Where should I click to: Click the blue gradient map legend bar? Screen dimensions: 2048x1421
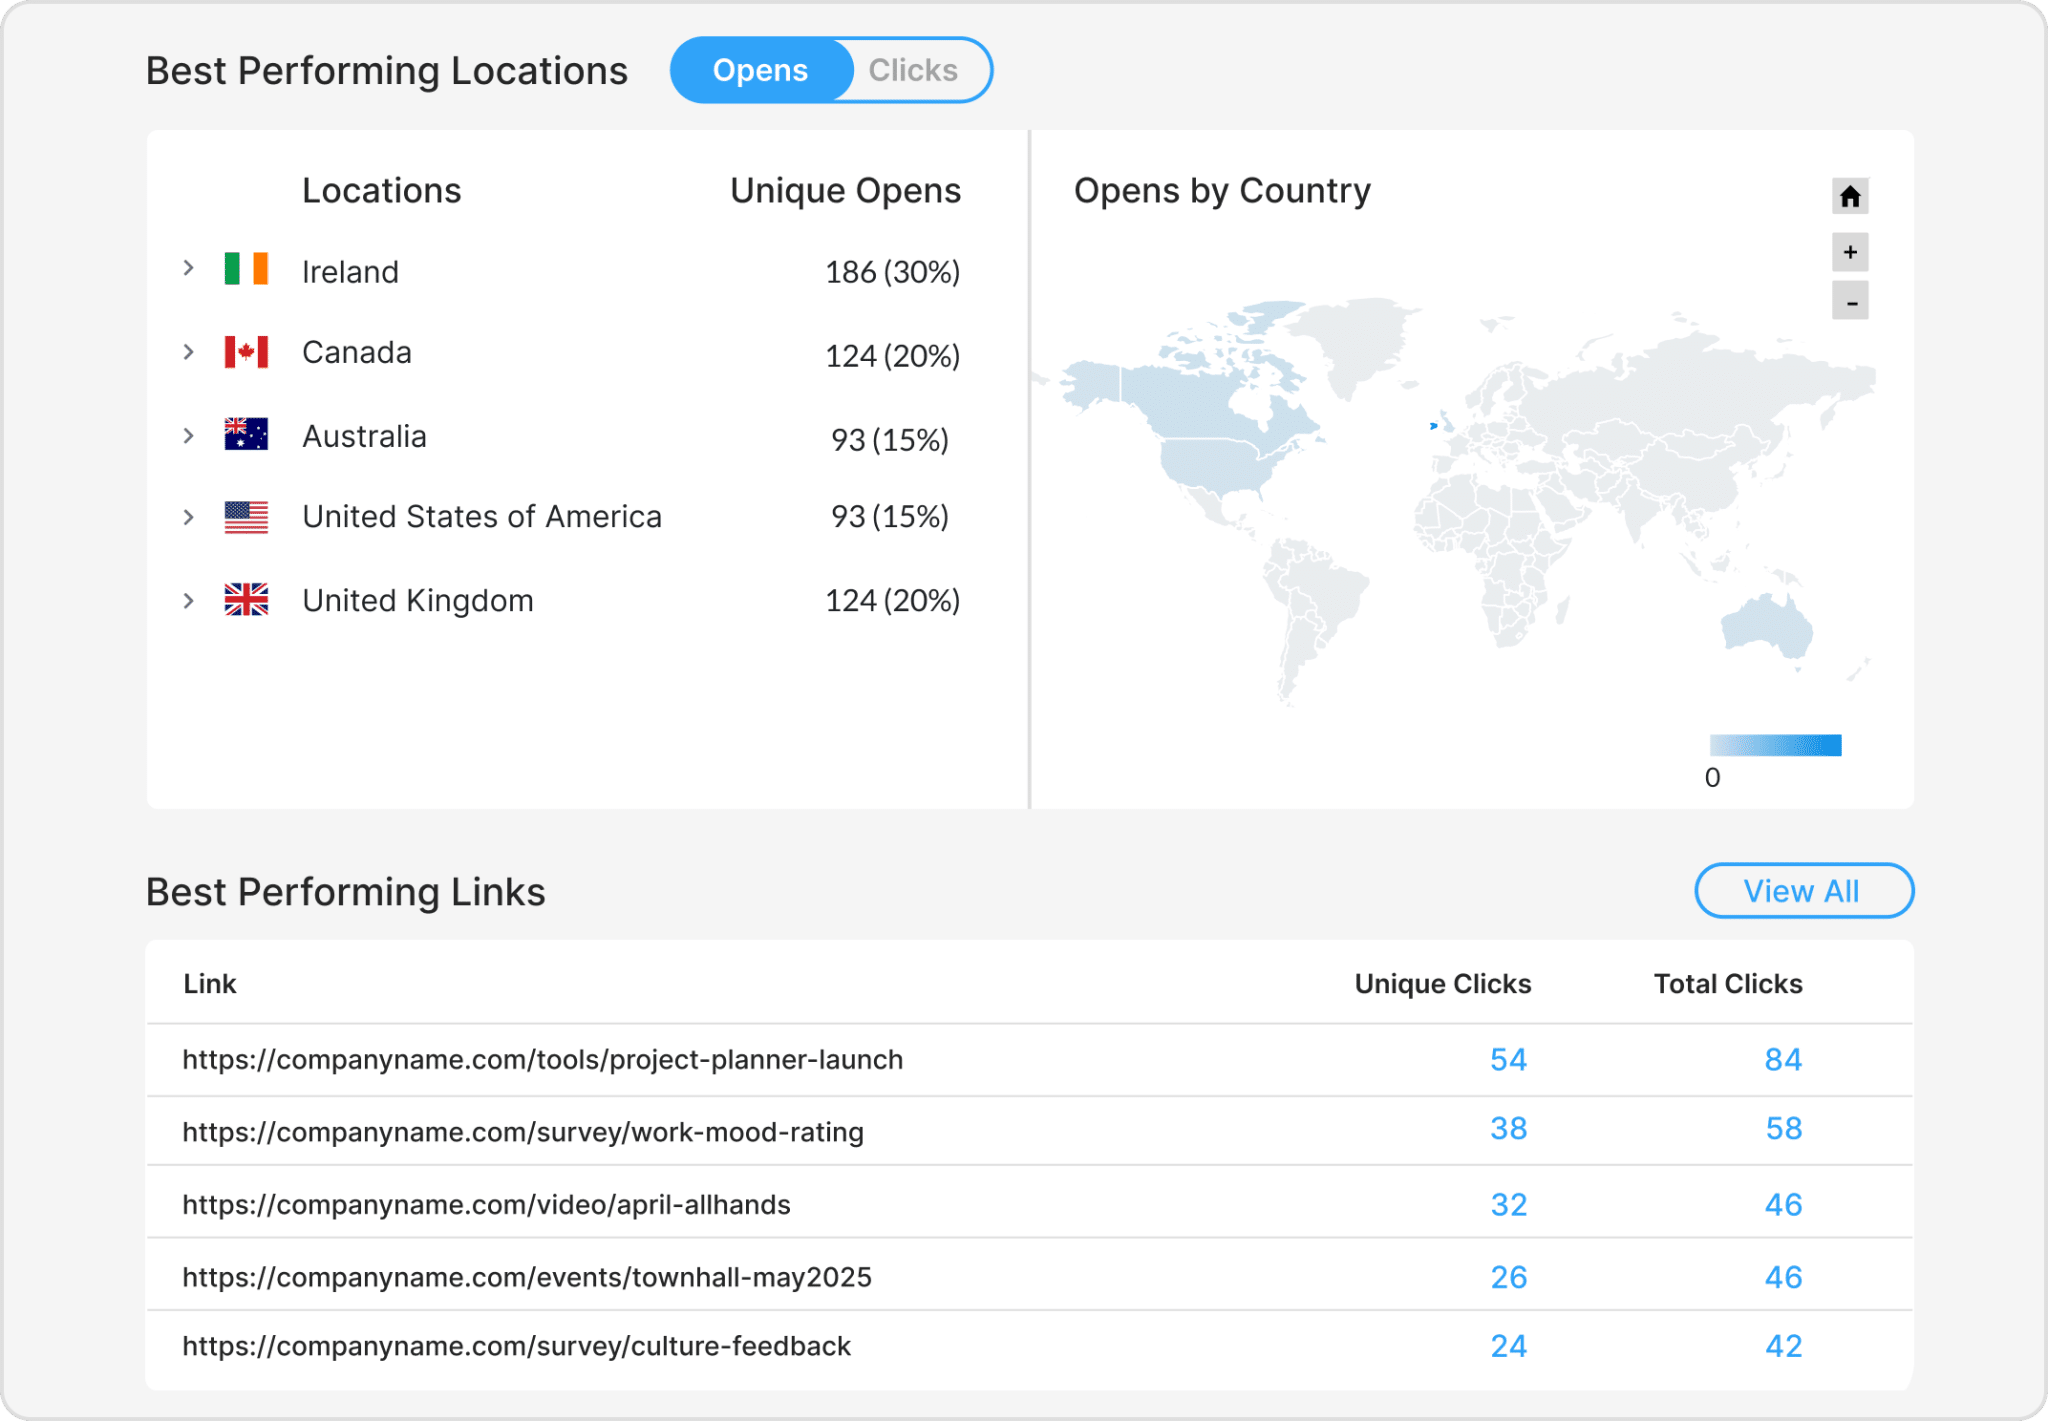click(1775, 745)
